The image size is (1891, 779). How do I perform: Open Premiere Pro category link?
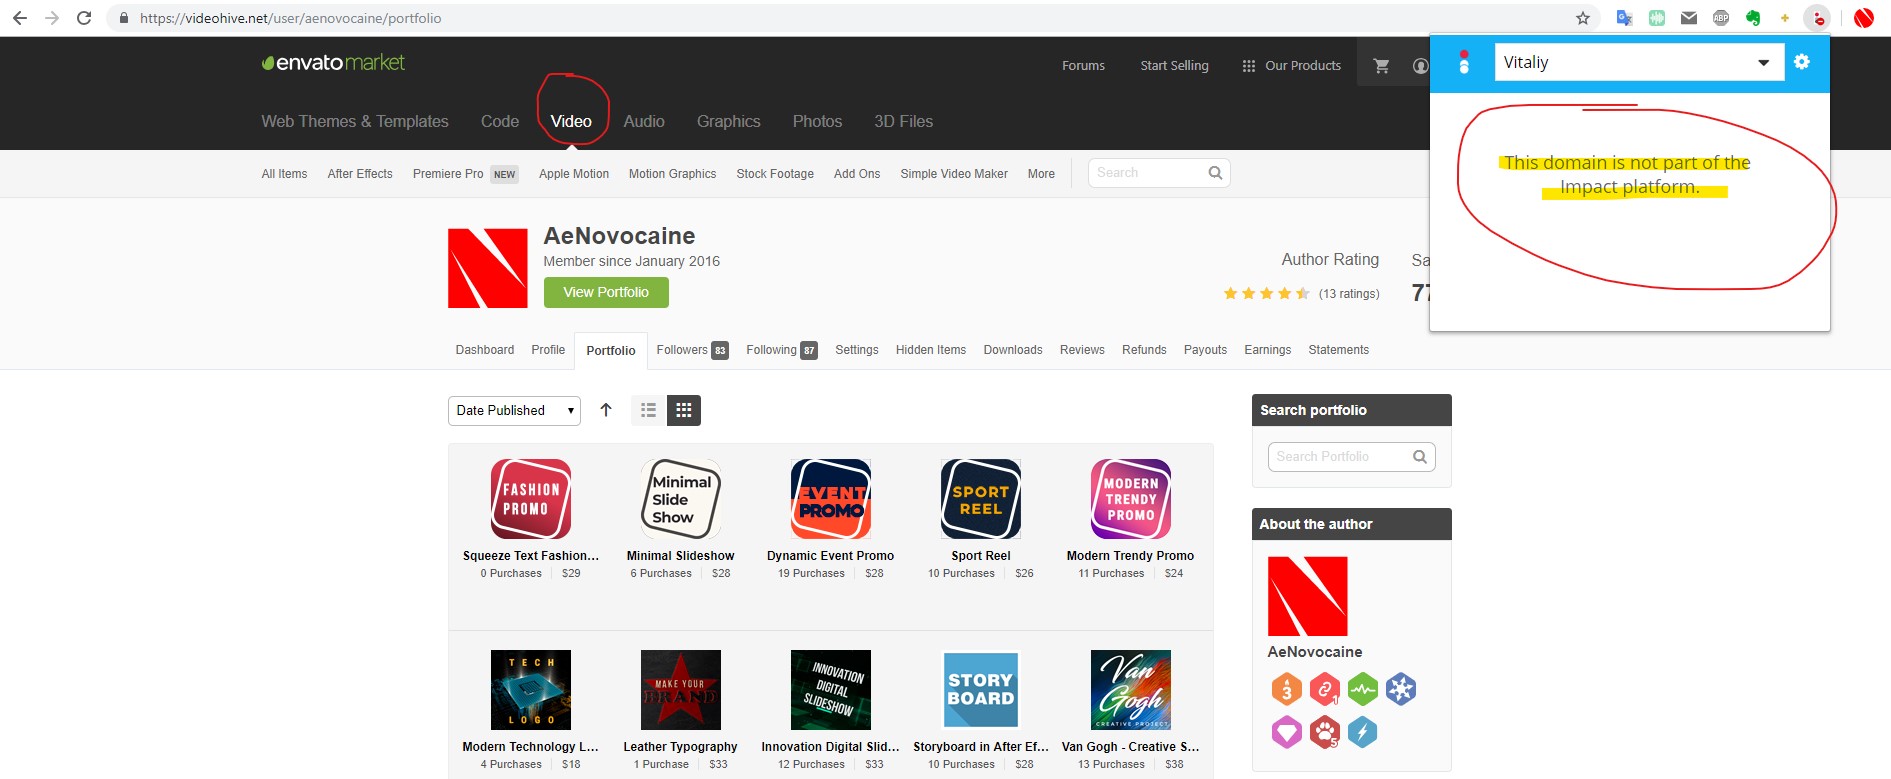[448, 174]
